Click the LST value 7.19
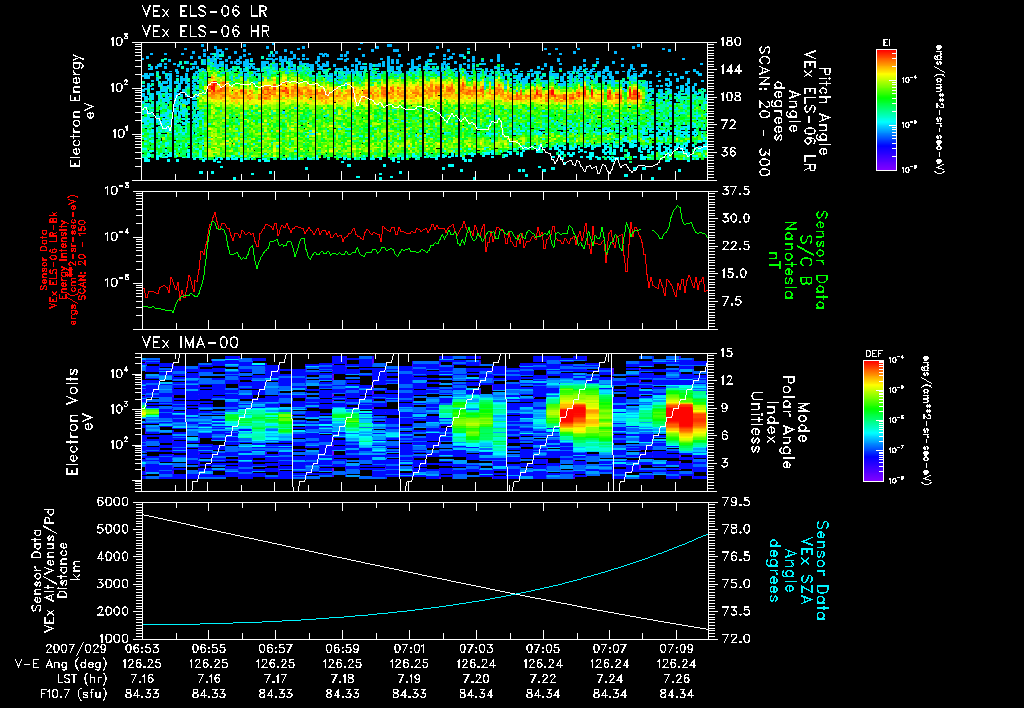The height and width of the screenshot is (708, 1024). tap(409, 679)
